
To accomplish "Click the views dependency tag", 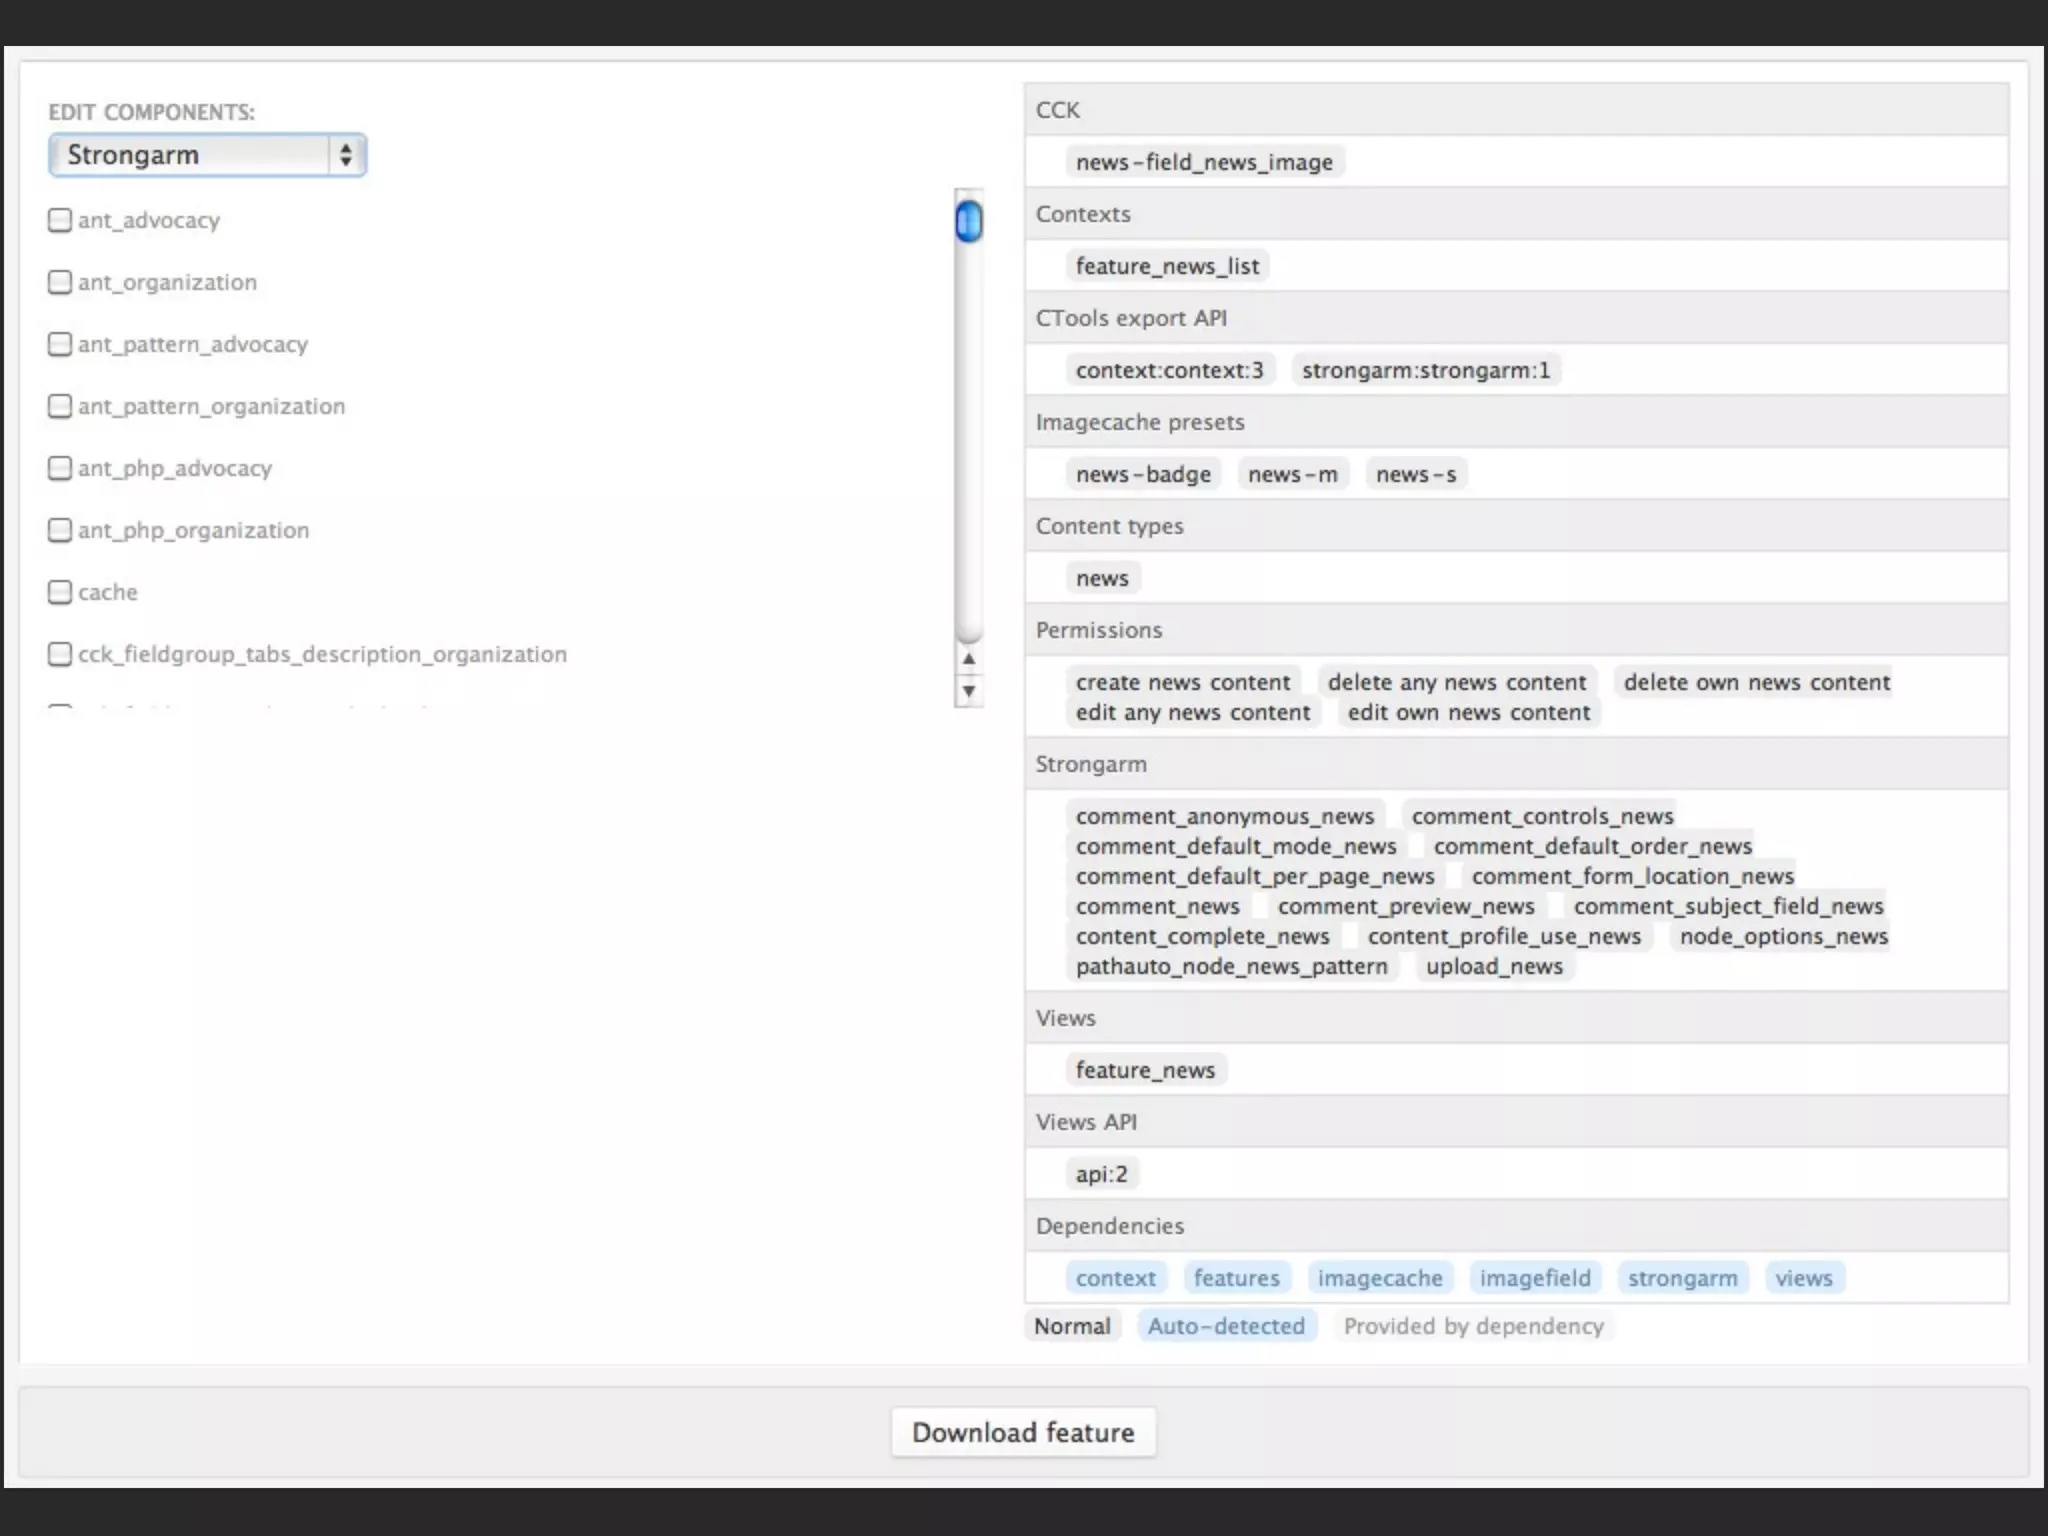I will 1804,1278.
